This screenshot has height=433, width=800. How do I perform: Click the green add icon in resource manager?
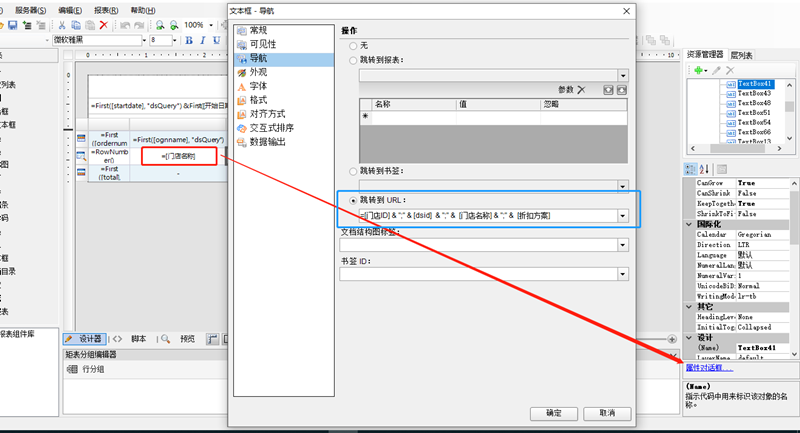point(698,71)
